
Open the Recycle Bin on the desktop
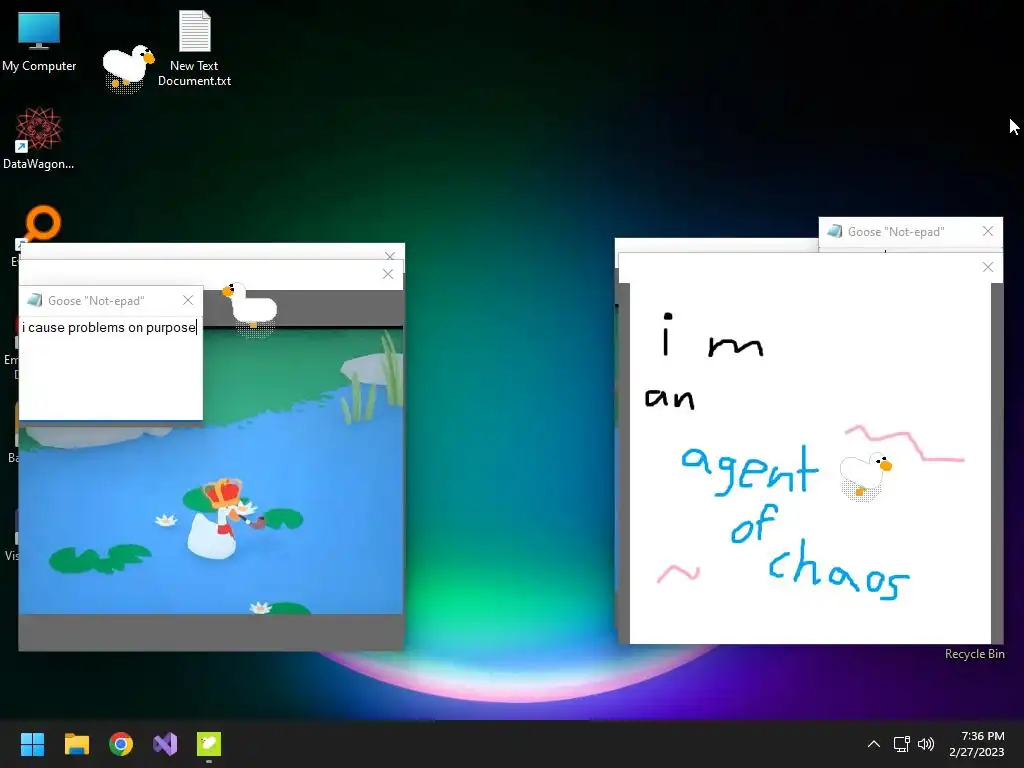974,654
